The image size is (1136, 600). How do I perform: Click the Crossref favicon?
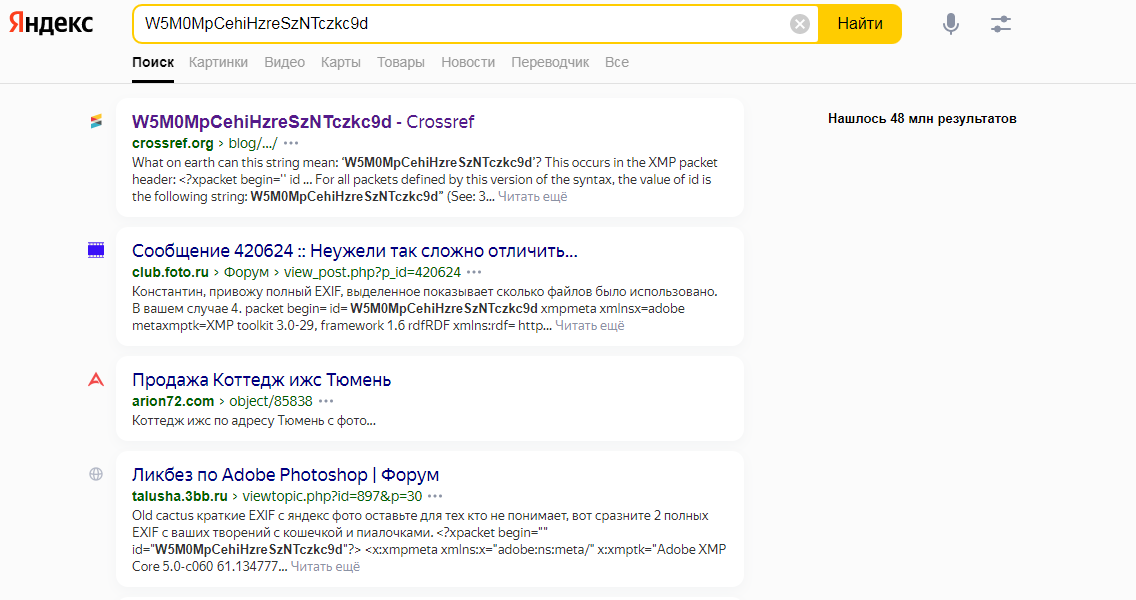click(96, 122)
